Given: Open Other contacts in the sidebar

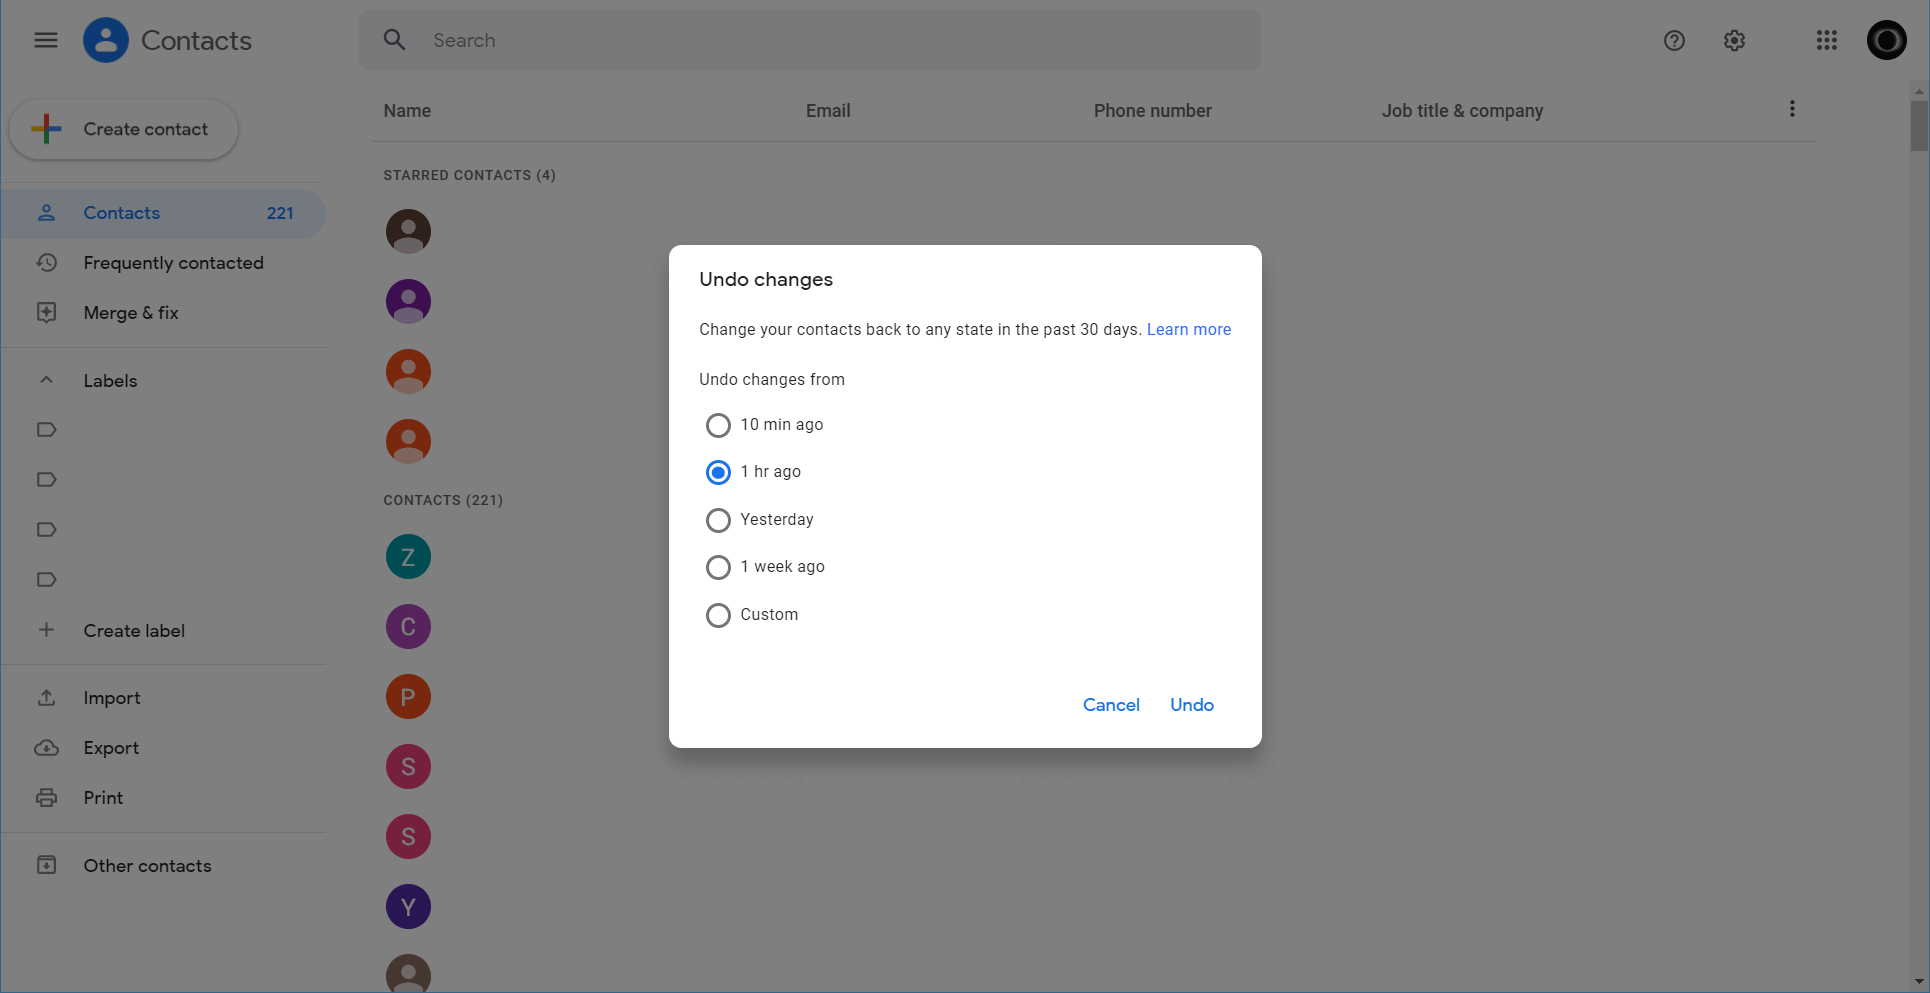Looking at the screenshot, I should coord(147,866).
